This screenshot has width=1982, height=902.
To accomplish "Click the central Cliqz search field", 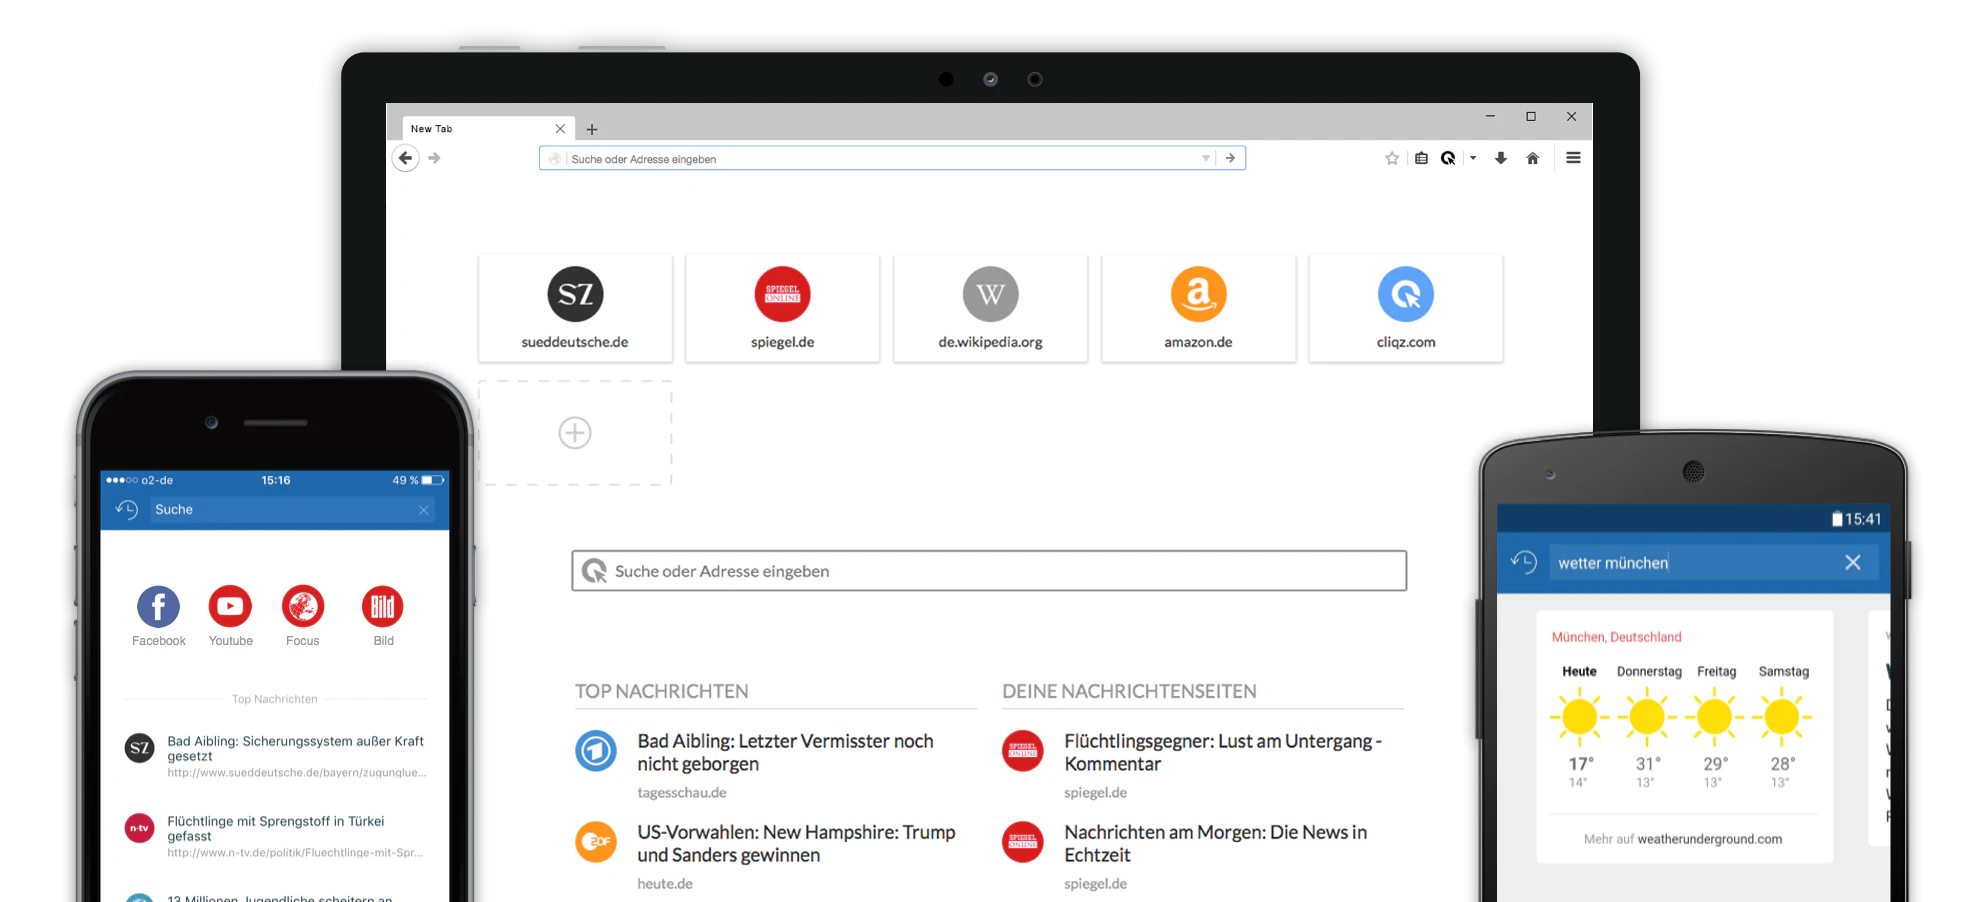I will (989, 571).
